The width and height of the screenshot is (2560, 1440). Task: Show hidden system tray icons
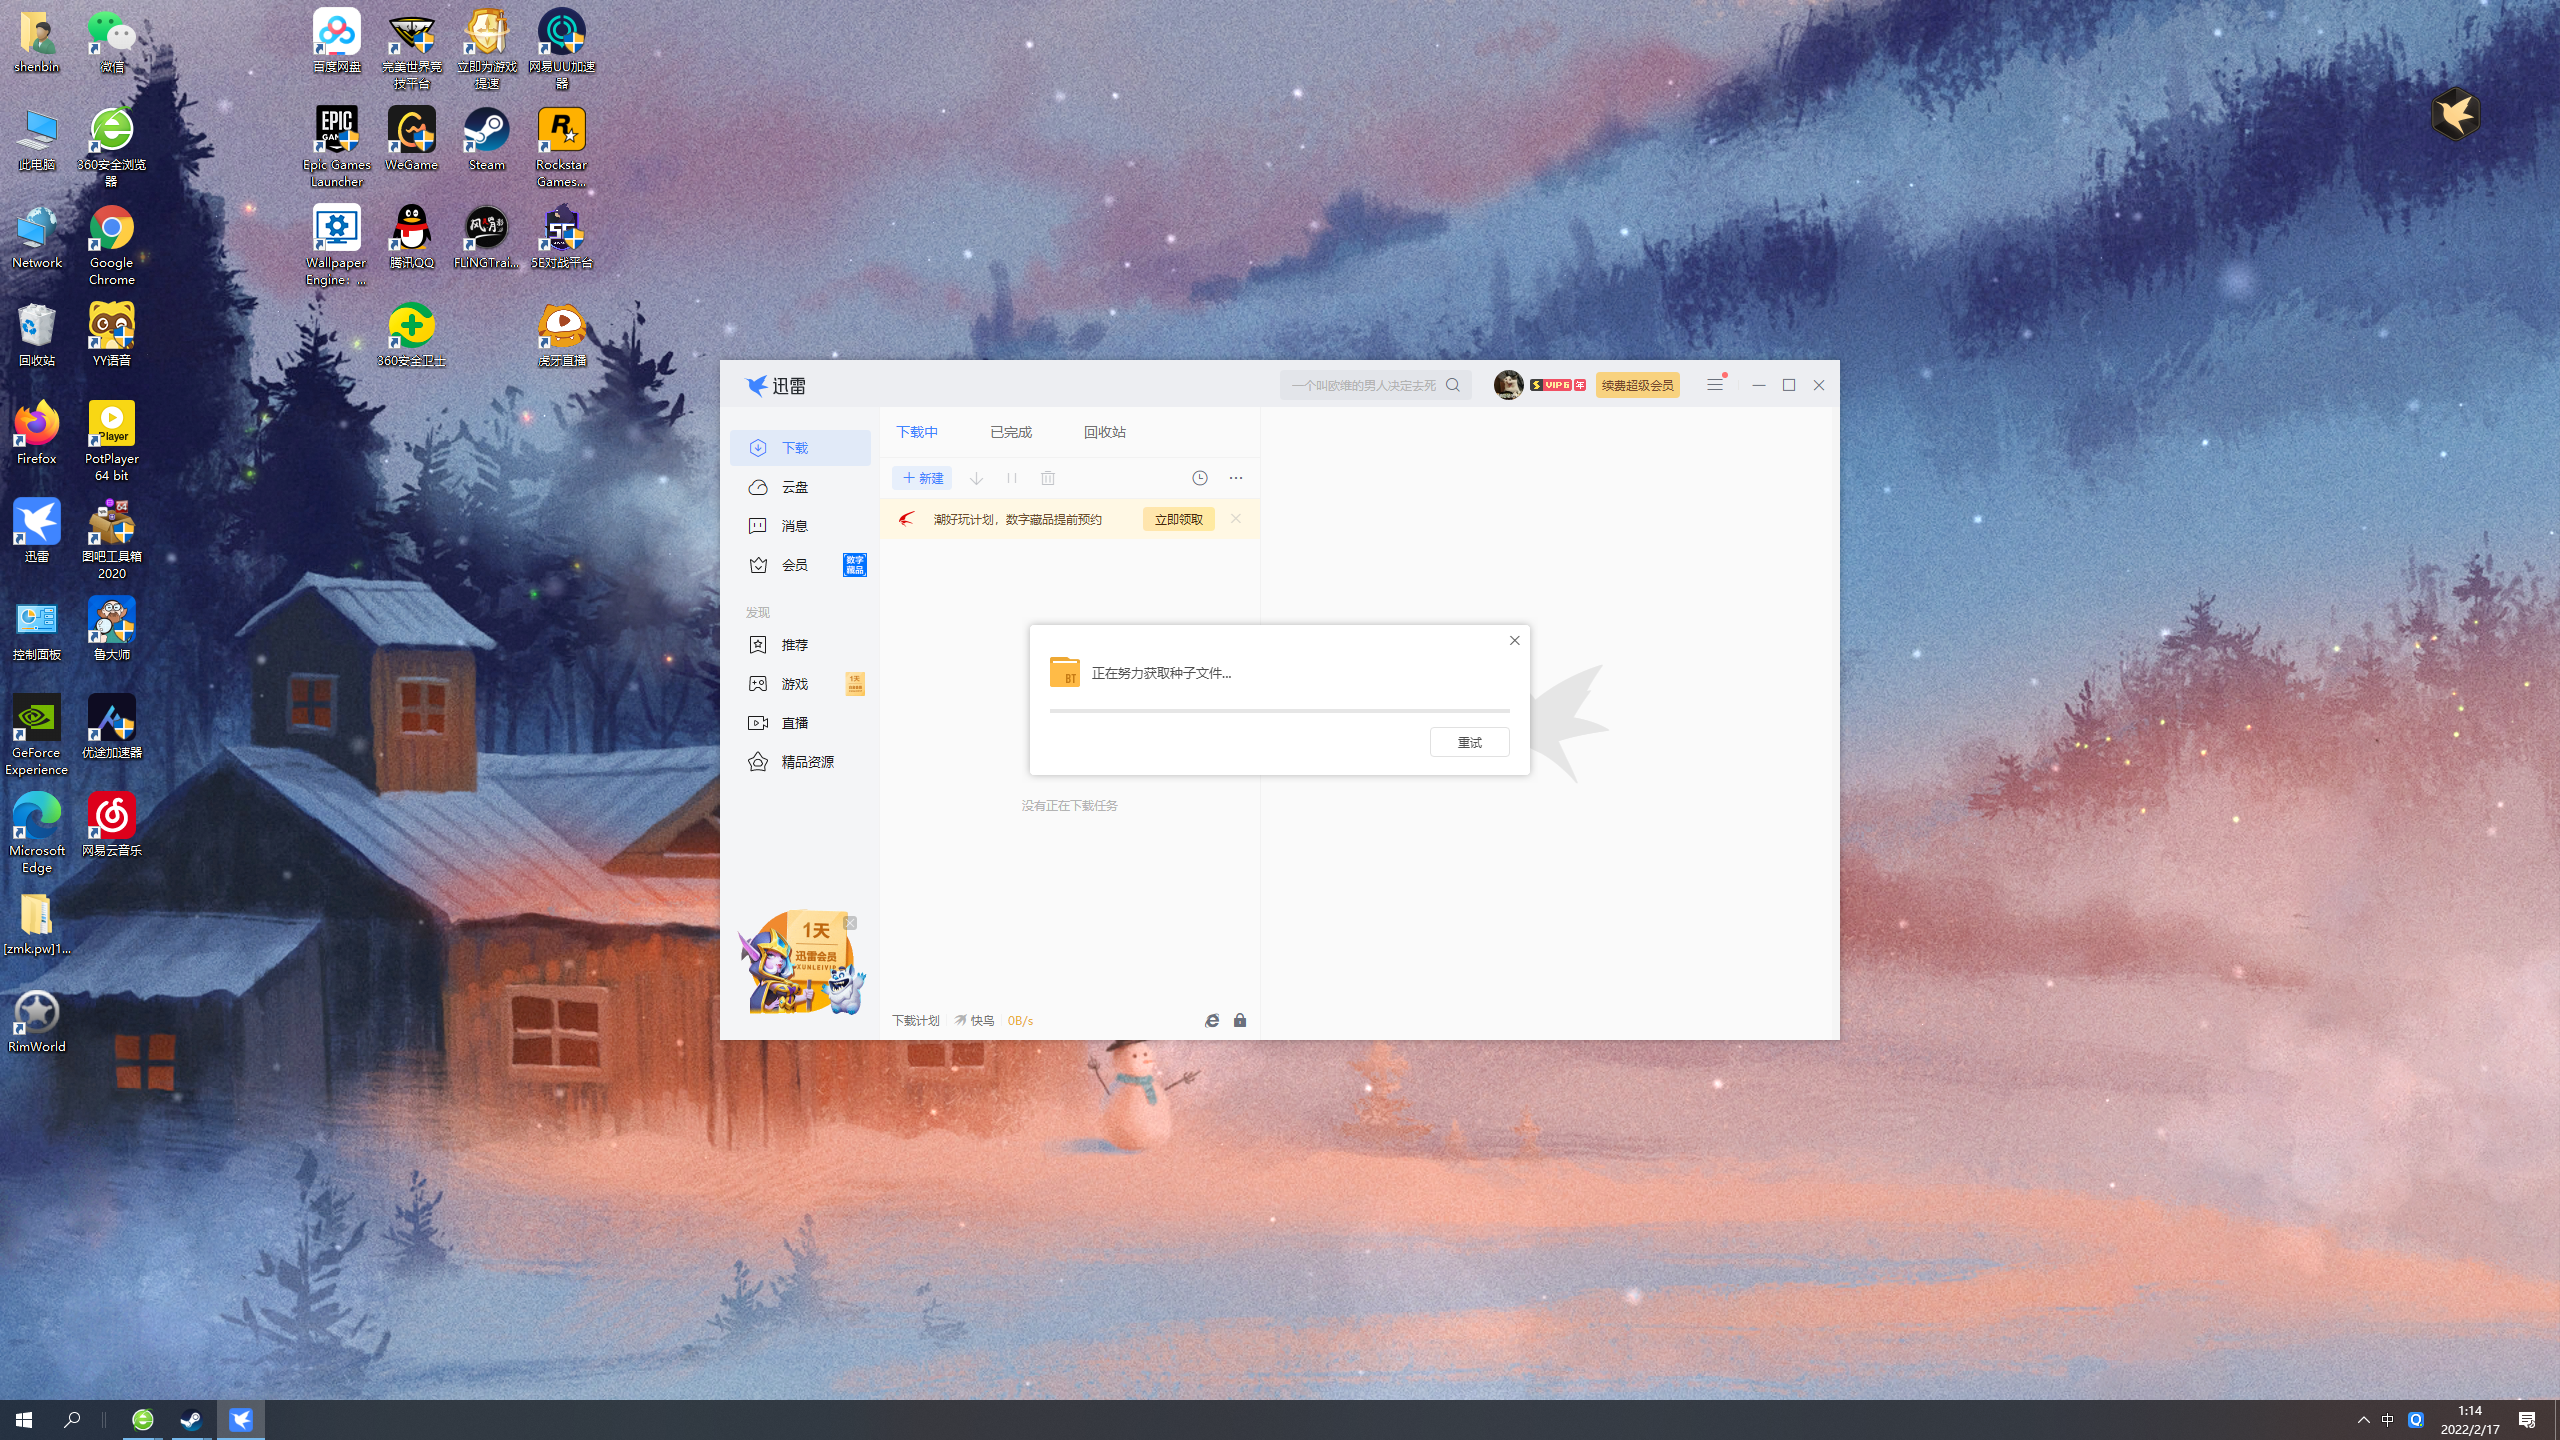(x=2363, y=1420)
